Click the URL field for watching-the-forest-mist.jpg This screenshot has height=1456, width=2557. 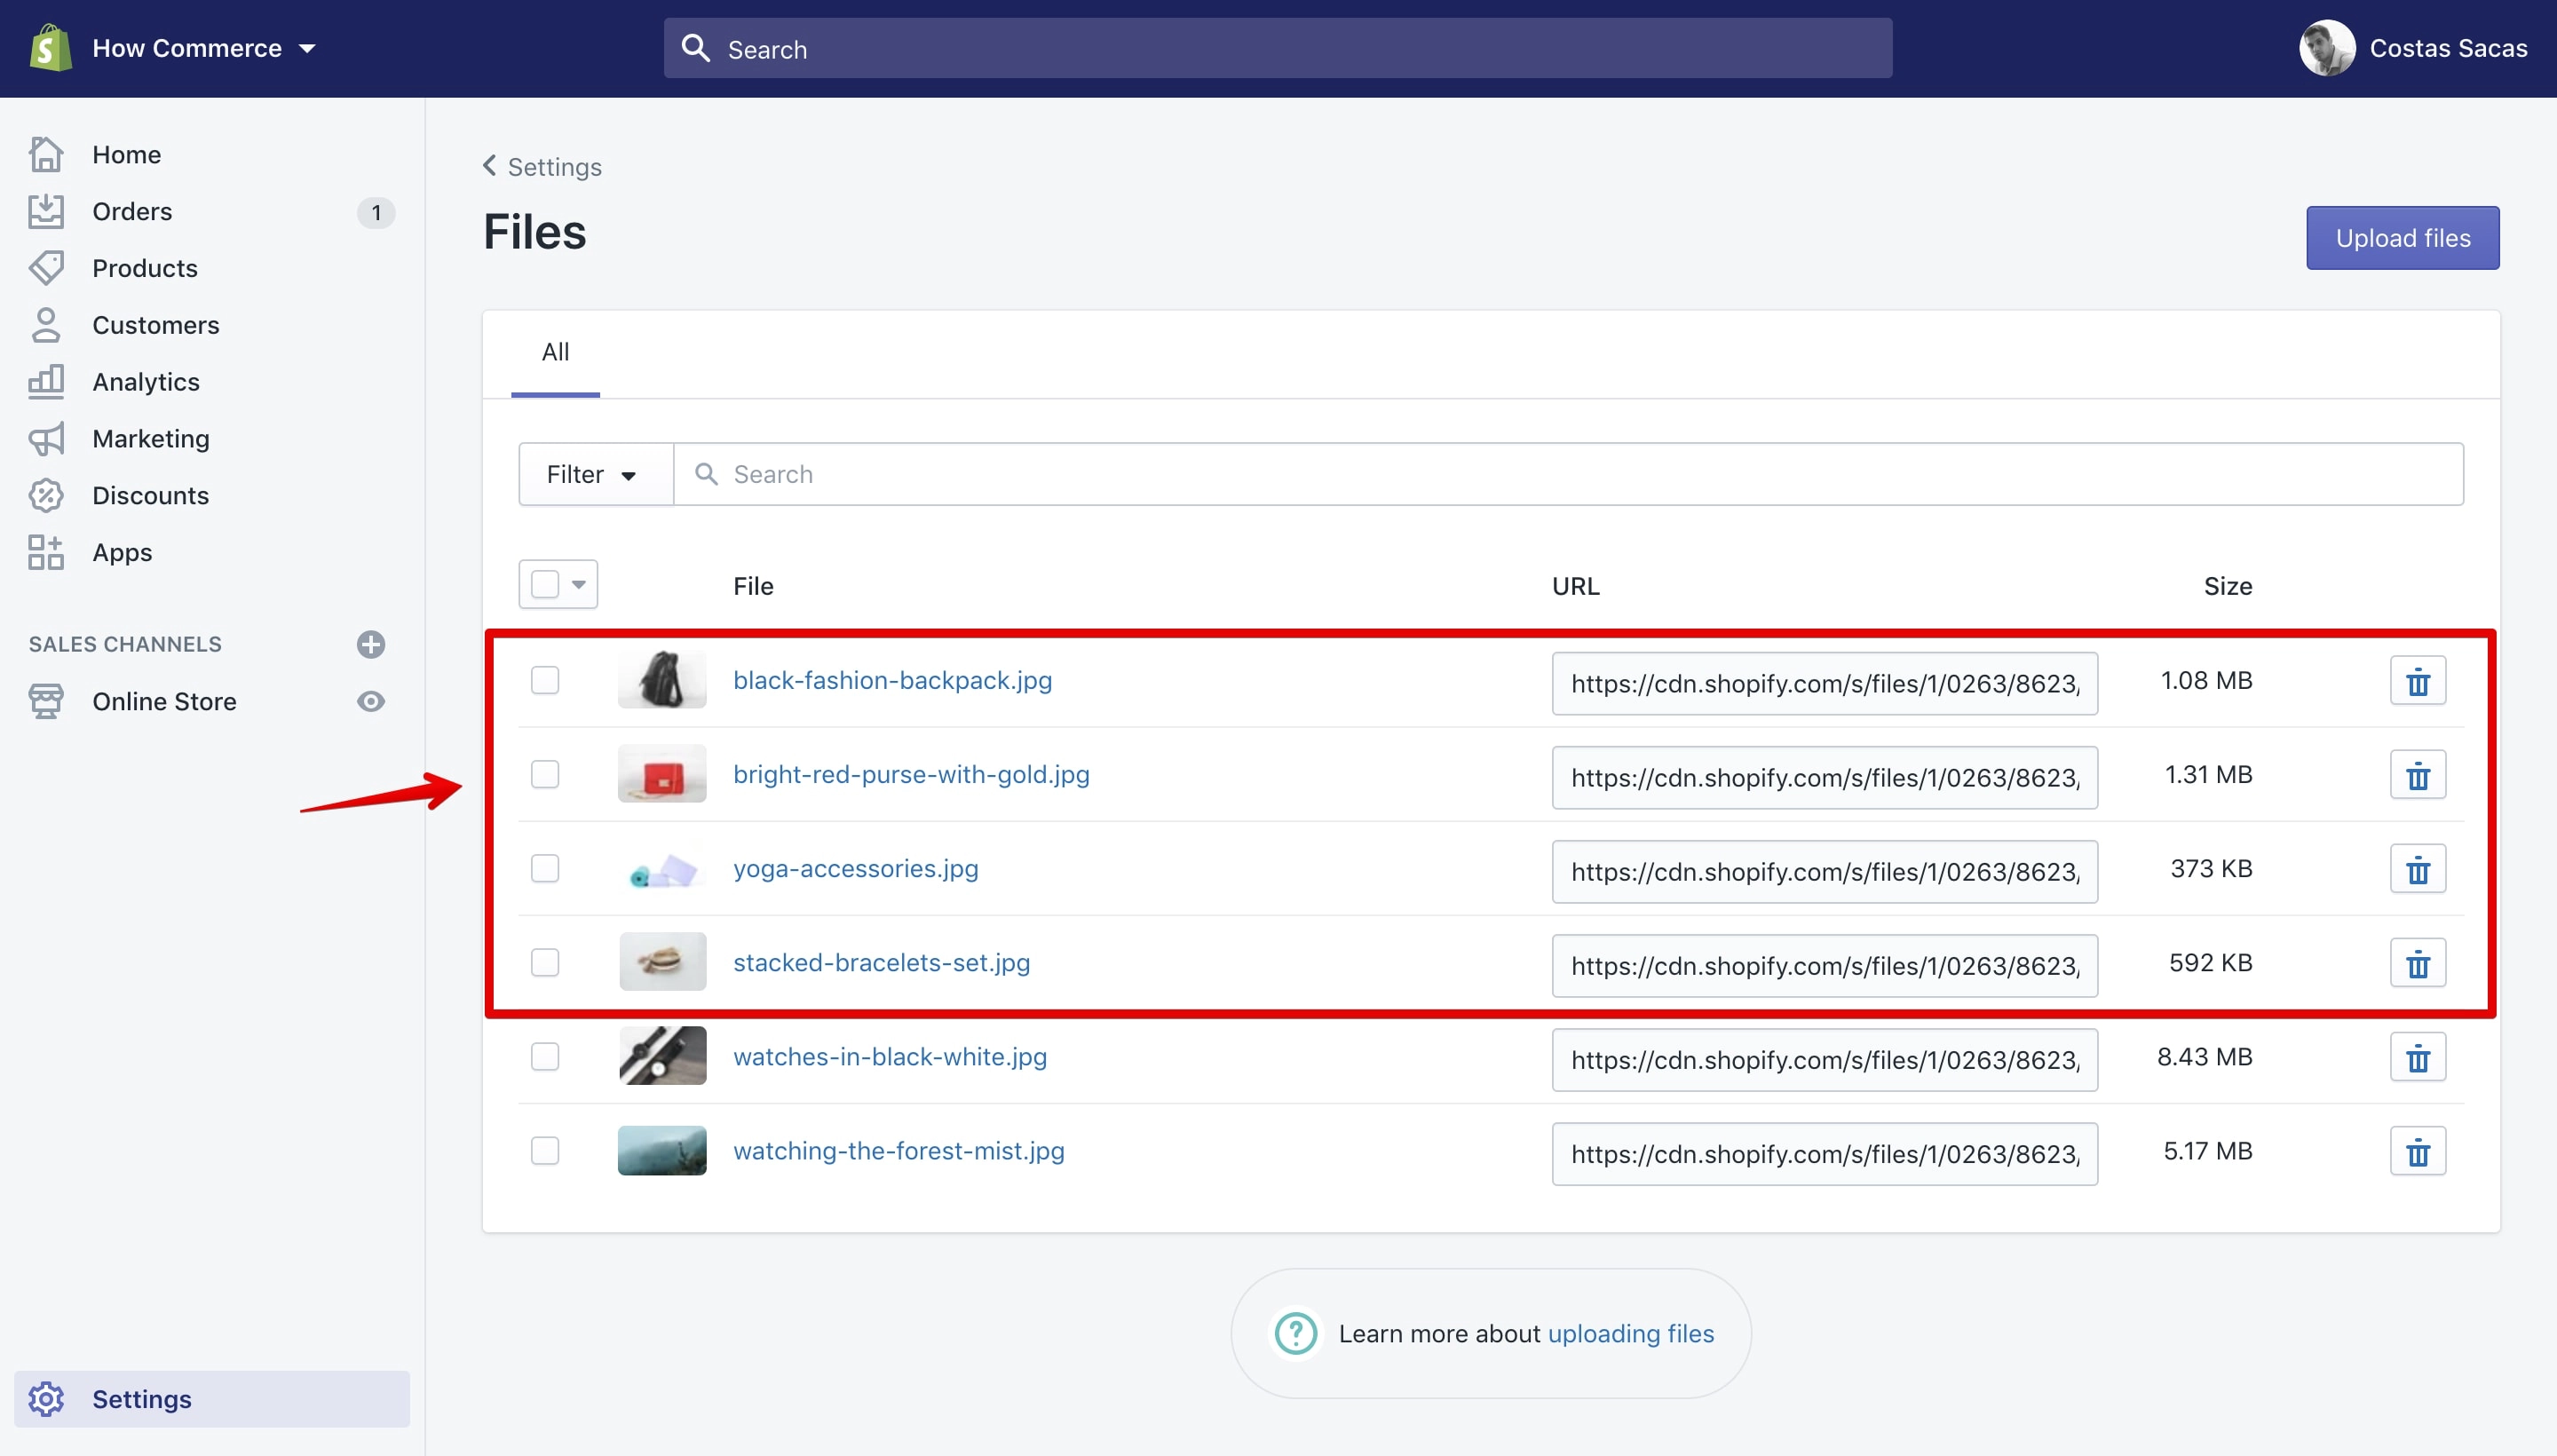pos(1824,1154)
